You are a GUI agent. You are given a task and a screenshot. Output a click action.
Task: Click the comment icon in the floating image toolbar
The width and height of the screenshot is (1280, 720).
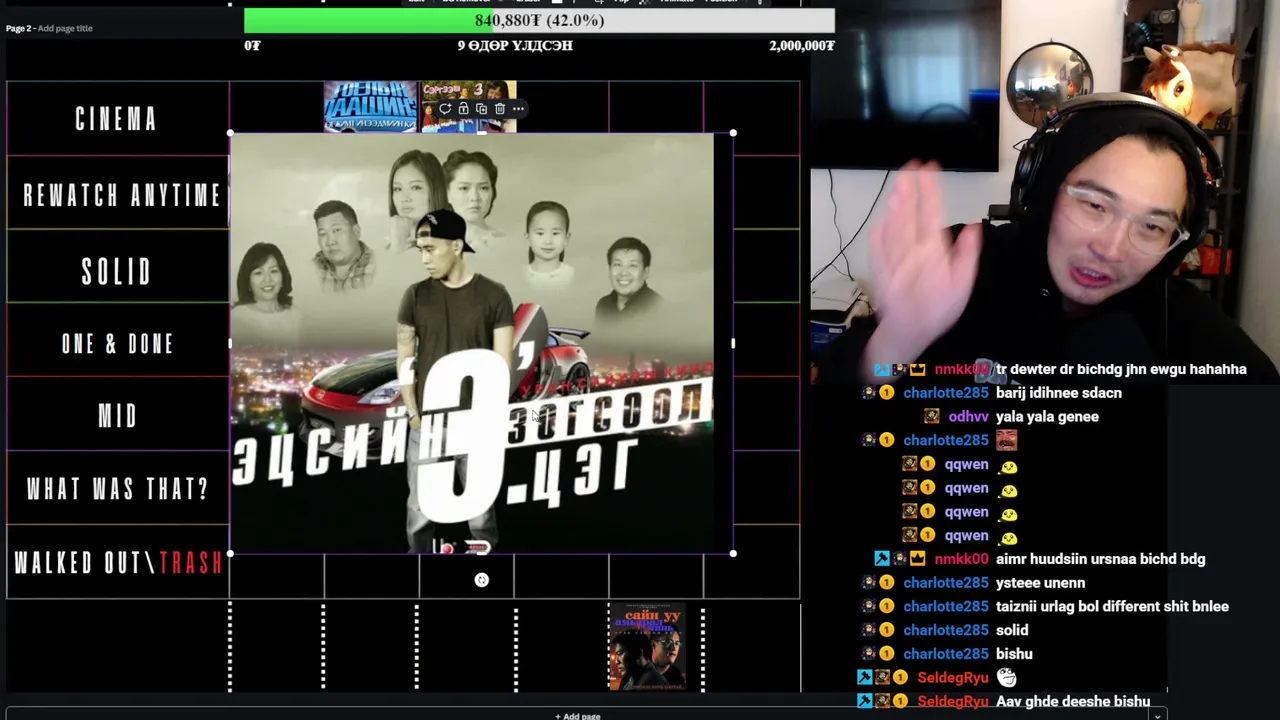pyautogui.click(x=445, y=108)
